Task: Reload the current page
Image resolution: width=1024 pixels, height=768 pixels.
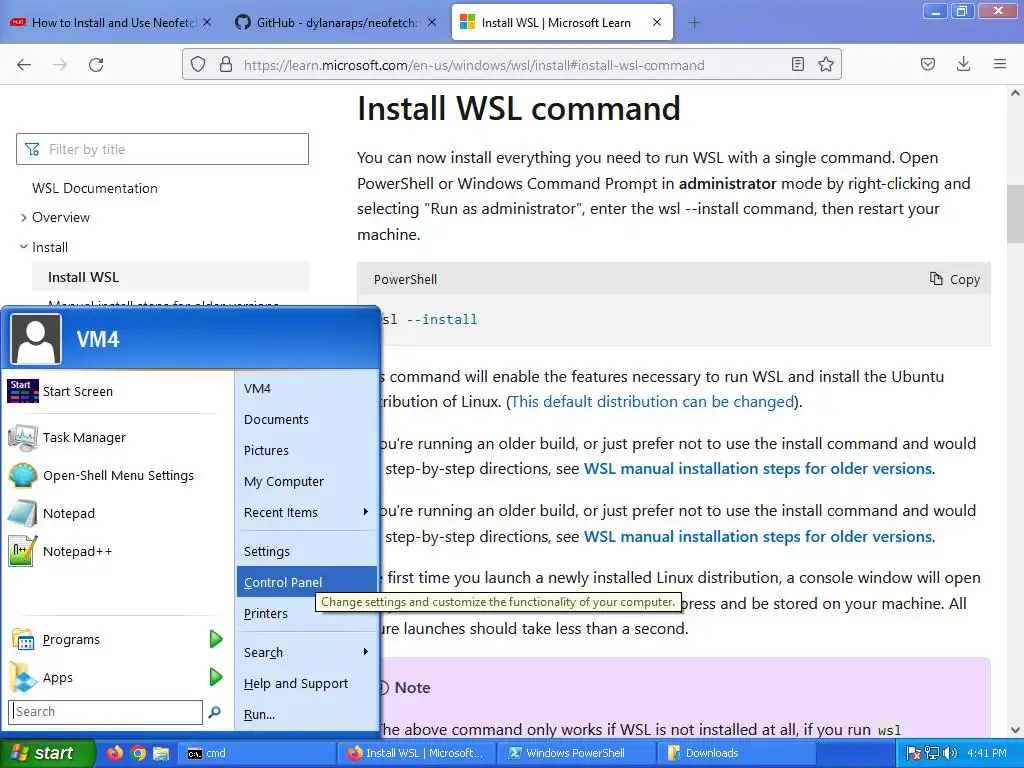Action: pyautogui.click(x=96, y=65)
